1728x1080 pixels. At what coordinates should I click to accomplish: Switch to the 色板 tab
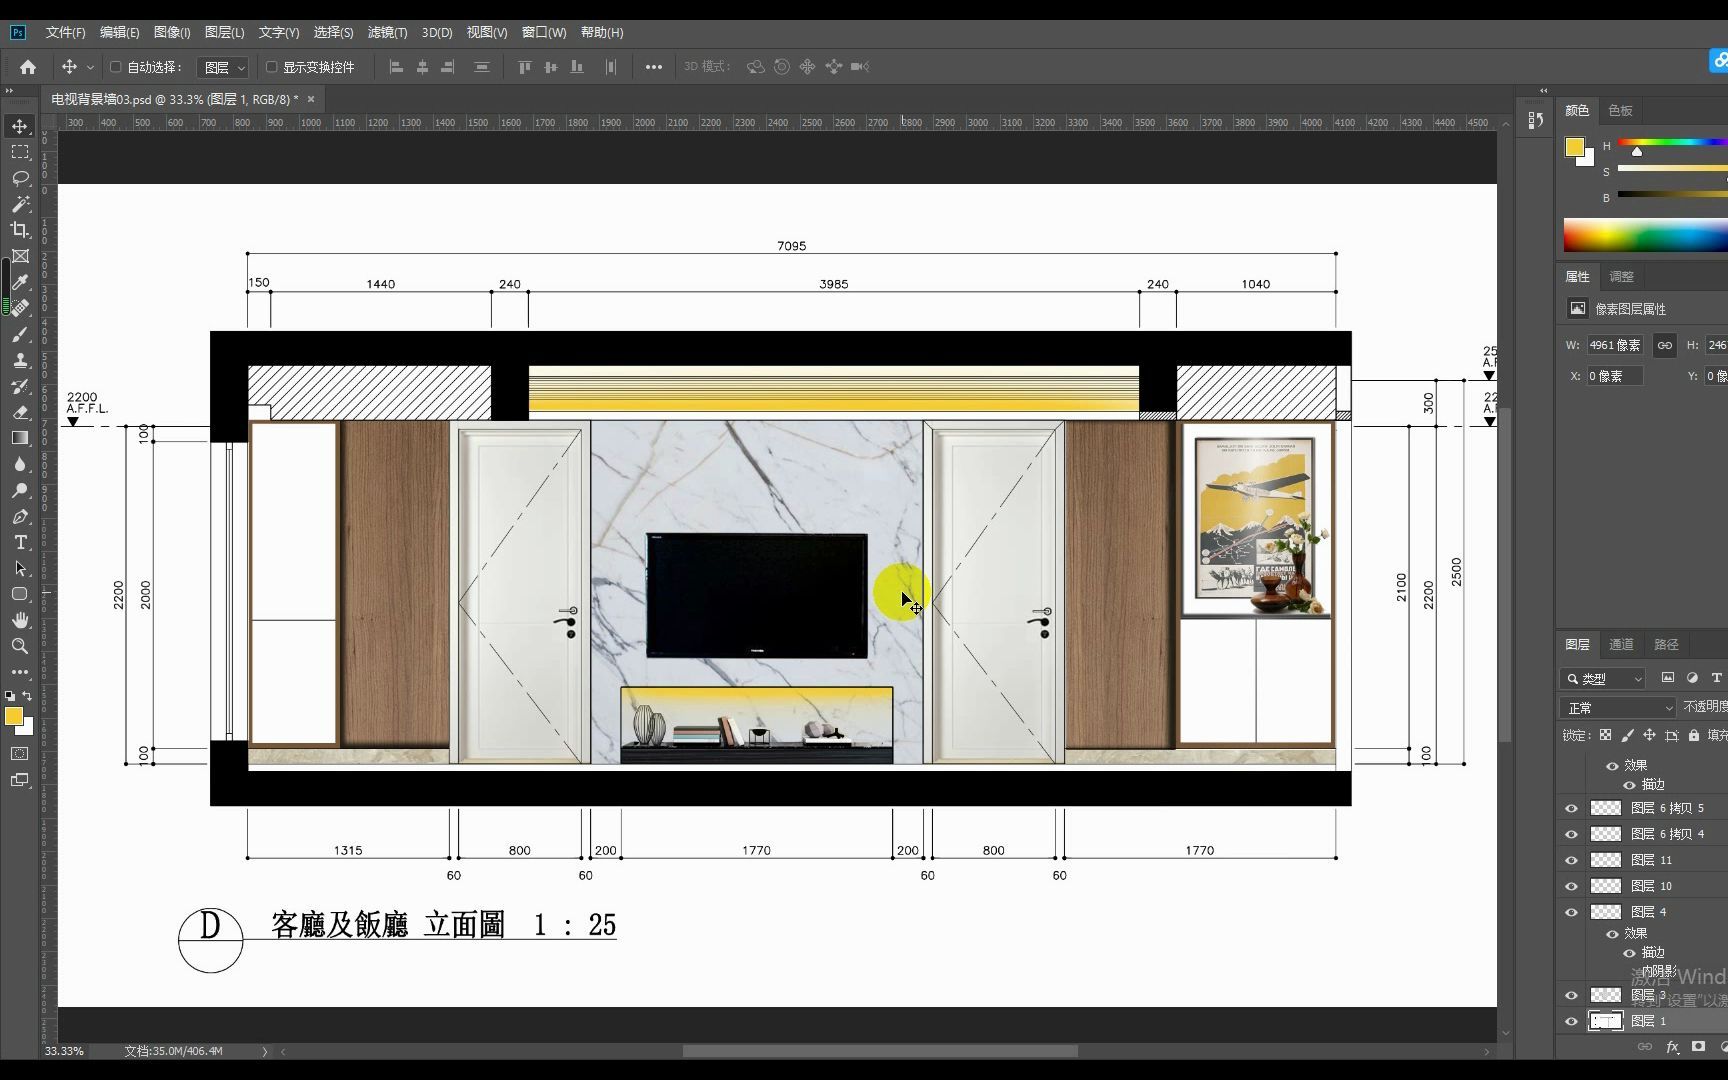tap(1620, 110)
